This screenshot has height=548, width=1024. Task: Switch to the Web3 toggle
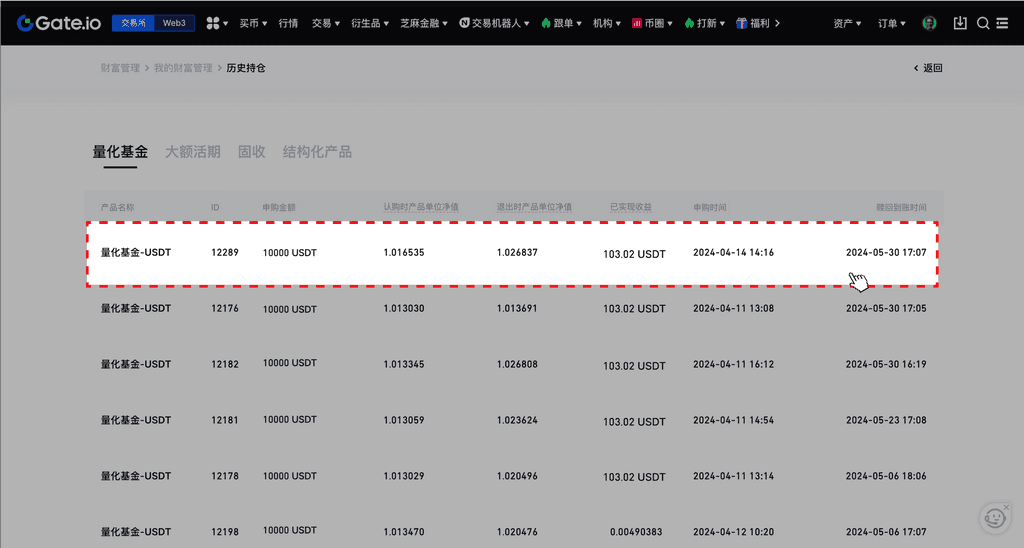pos(173,23)
